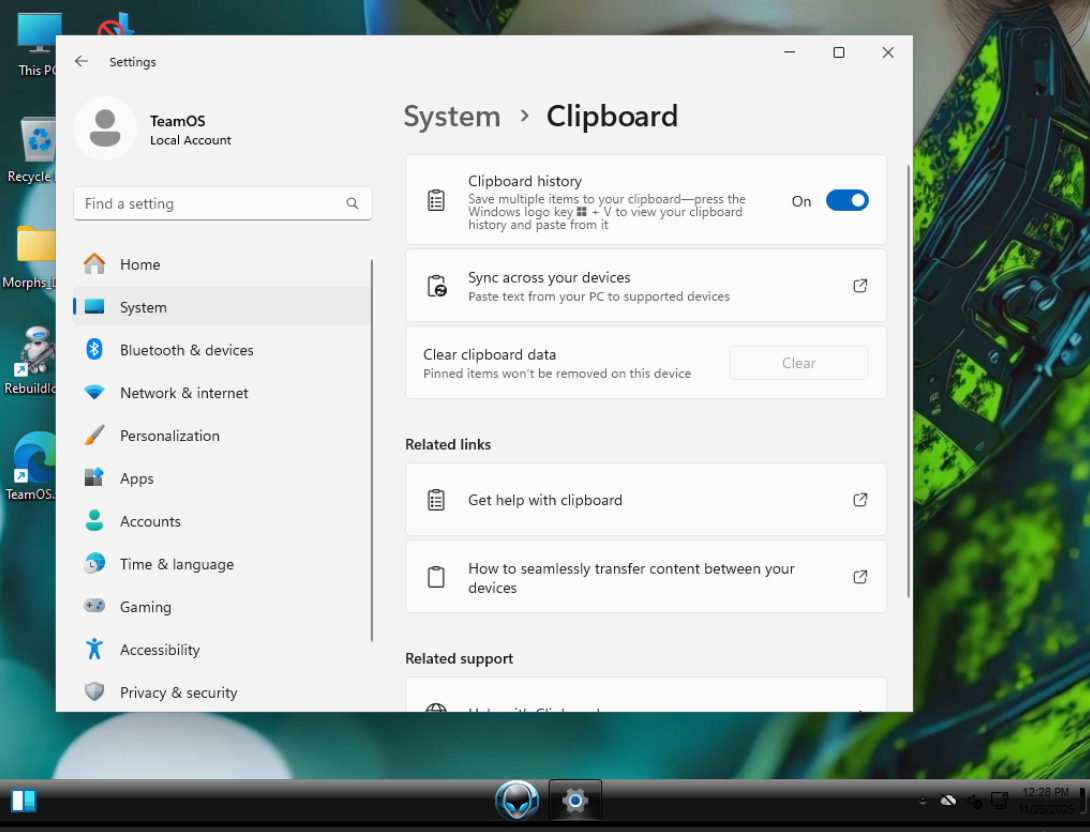Click the This PC desktop icon

coord(35,44)
